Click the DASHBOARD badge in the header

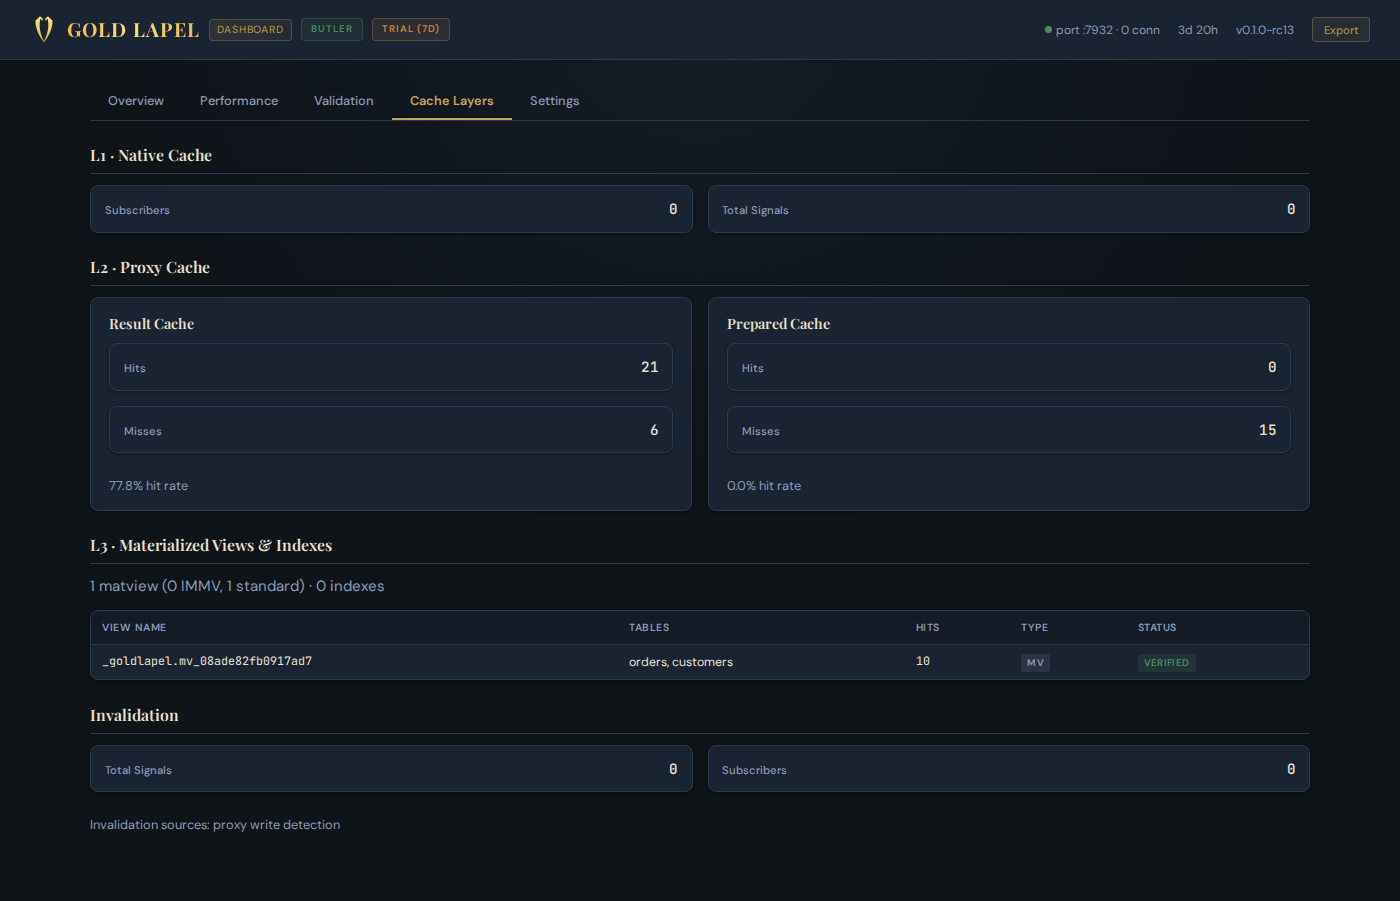pos(250,29)
